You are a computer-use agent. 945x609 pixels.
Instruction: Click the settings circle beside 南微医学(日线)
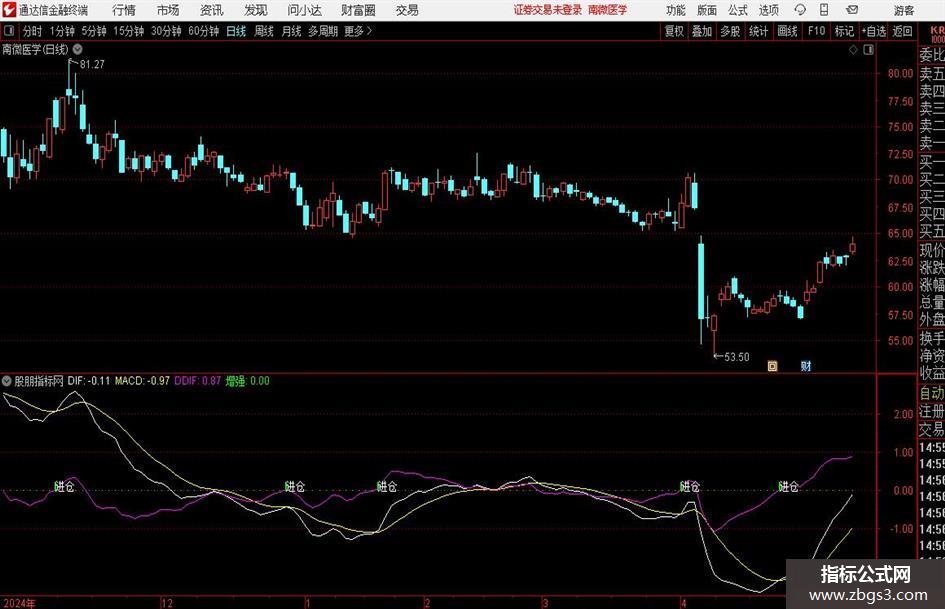(x=78, y=49)
